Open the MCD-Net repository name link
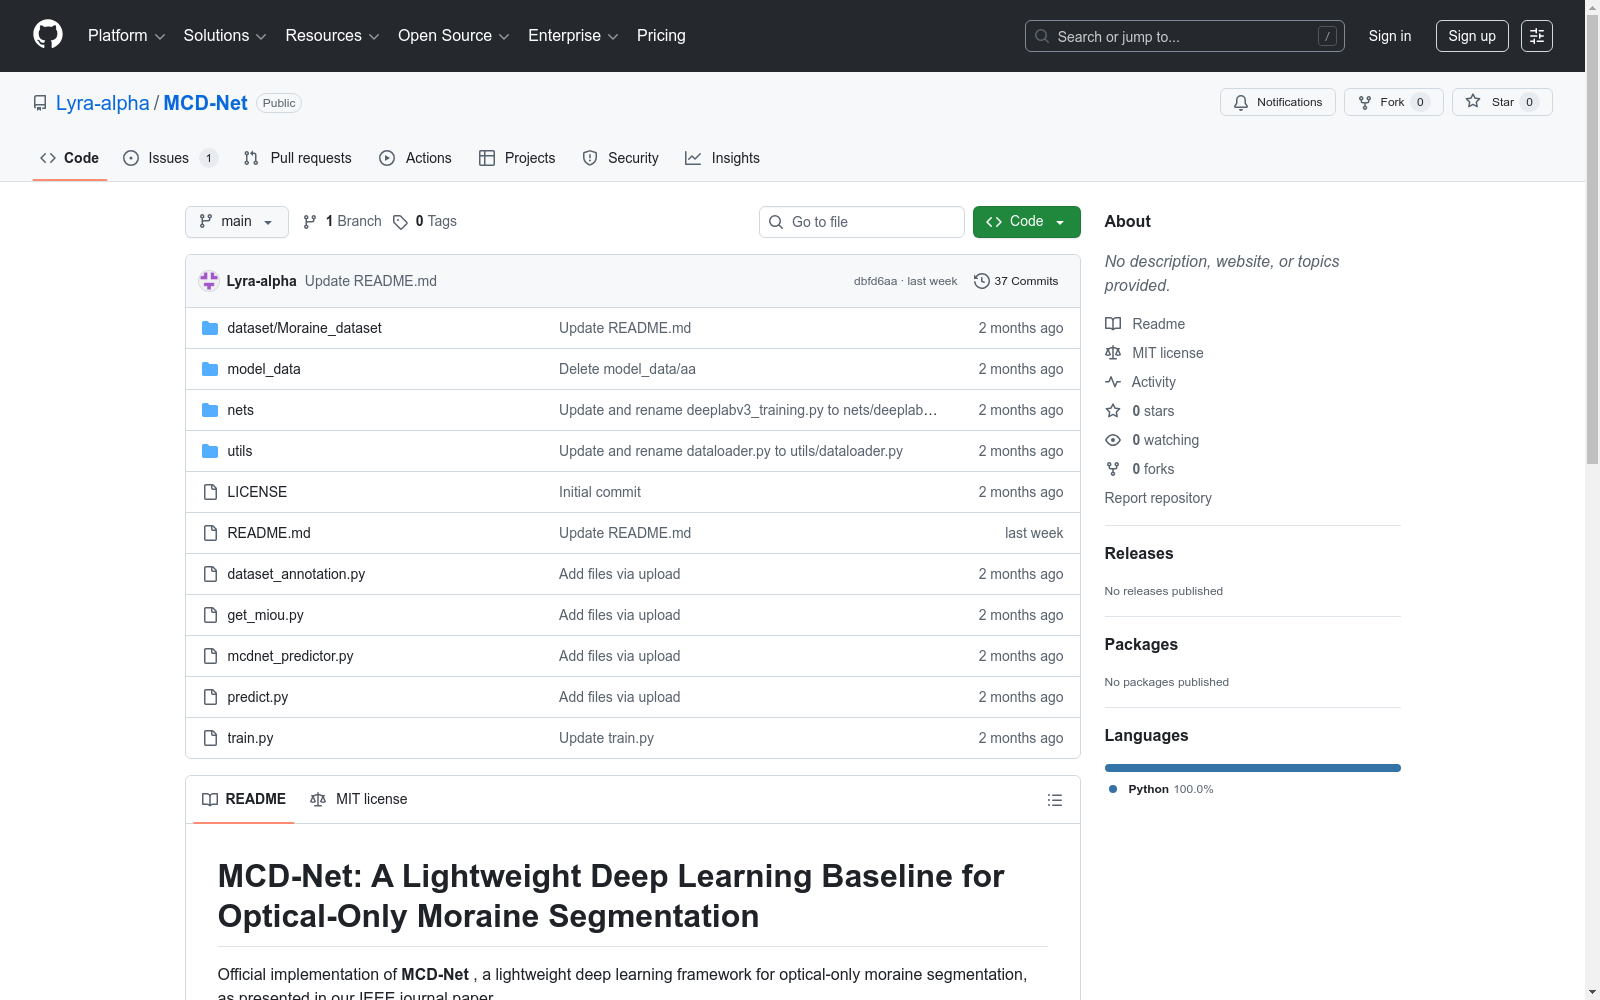1600x1000 pixels. 206,103
